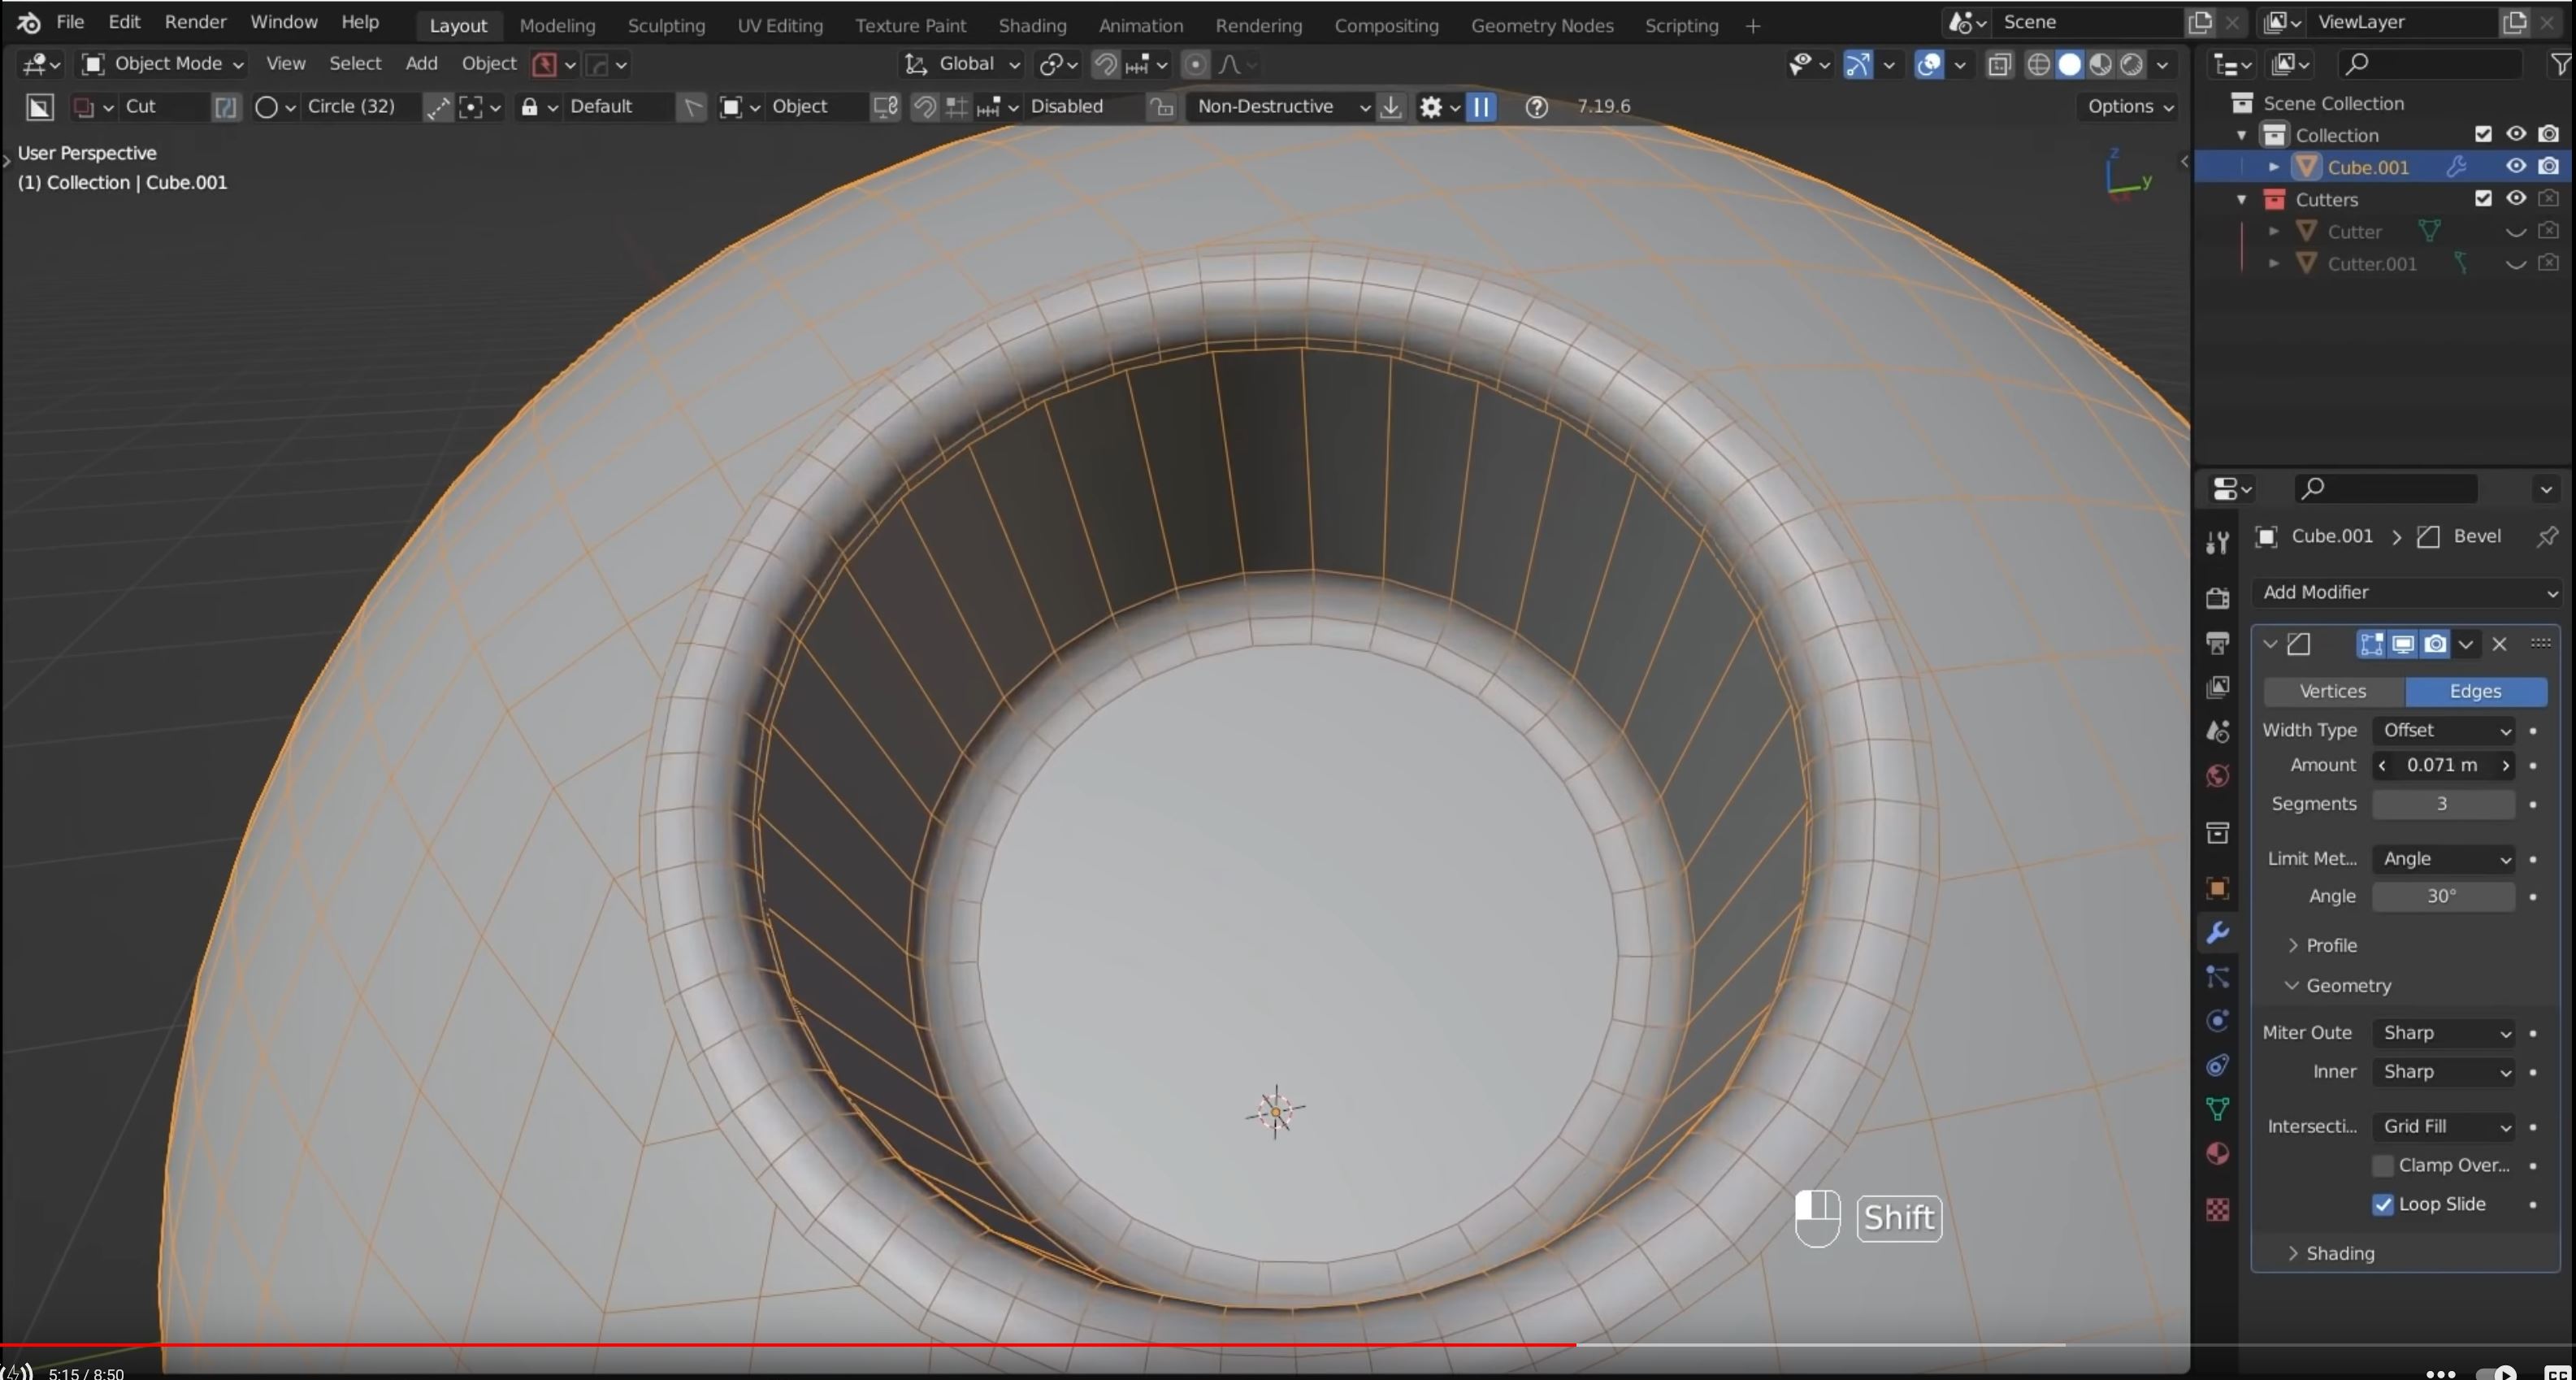Open the Object Data properties tab

coord(2217,1109)
